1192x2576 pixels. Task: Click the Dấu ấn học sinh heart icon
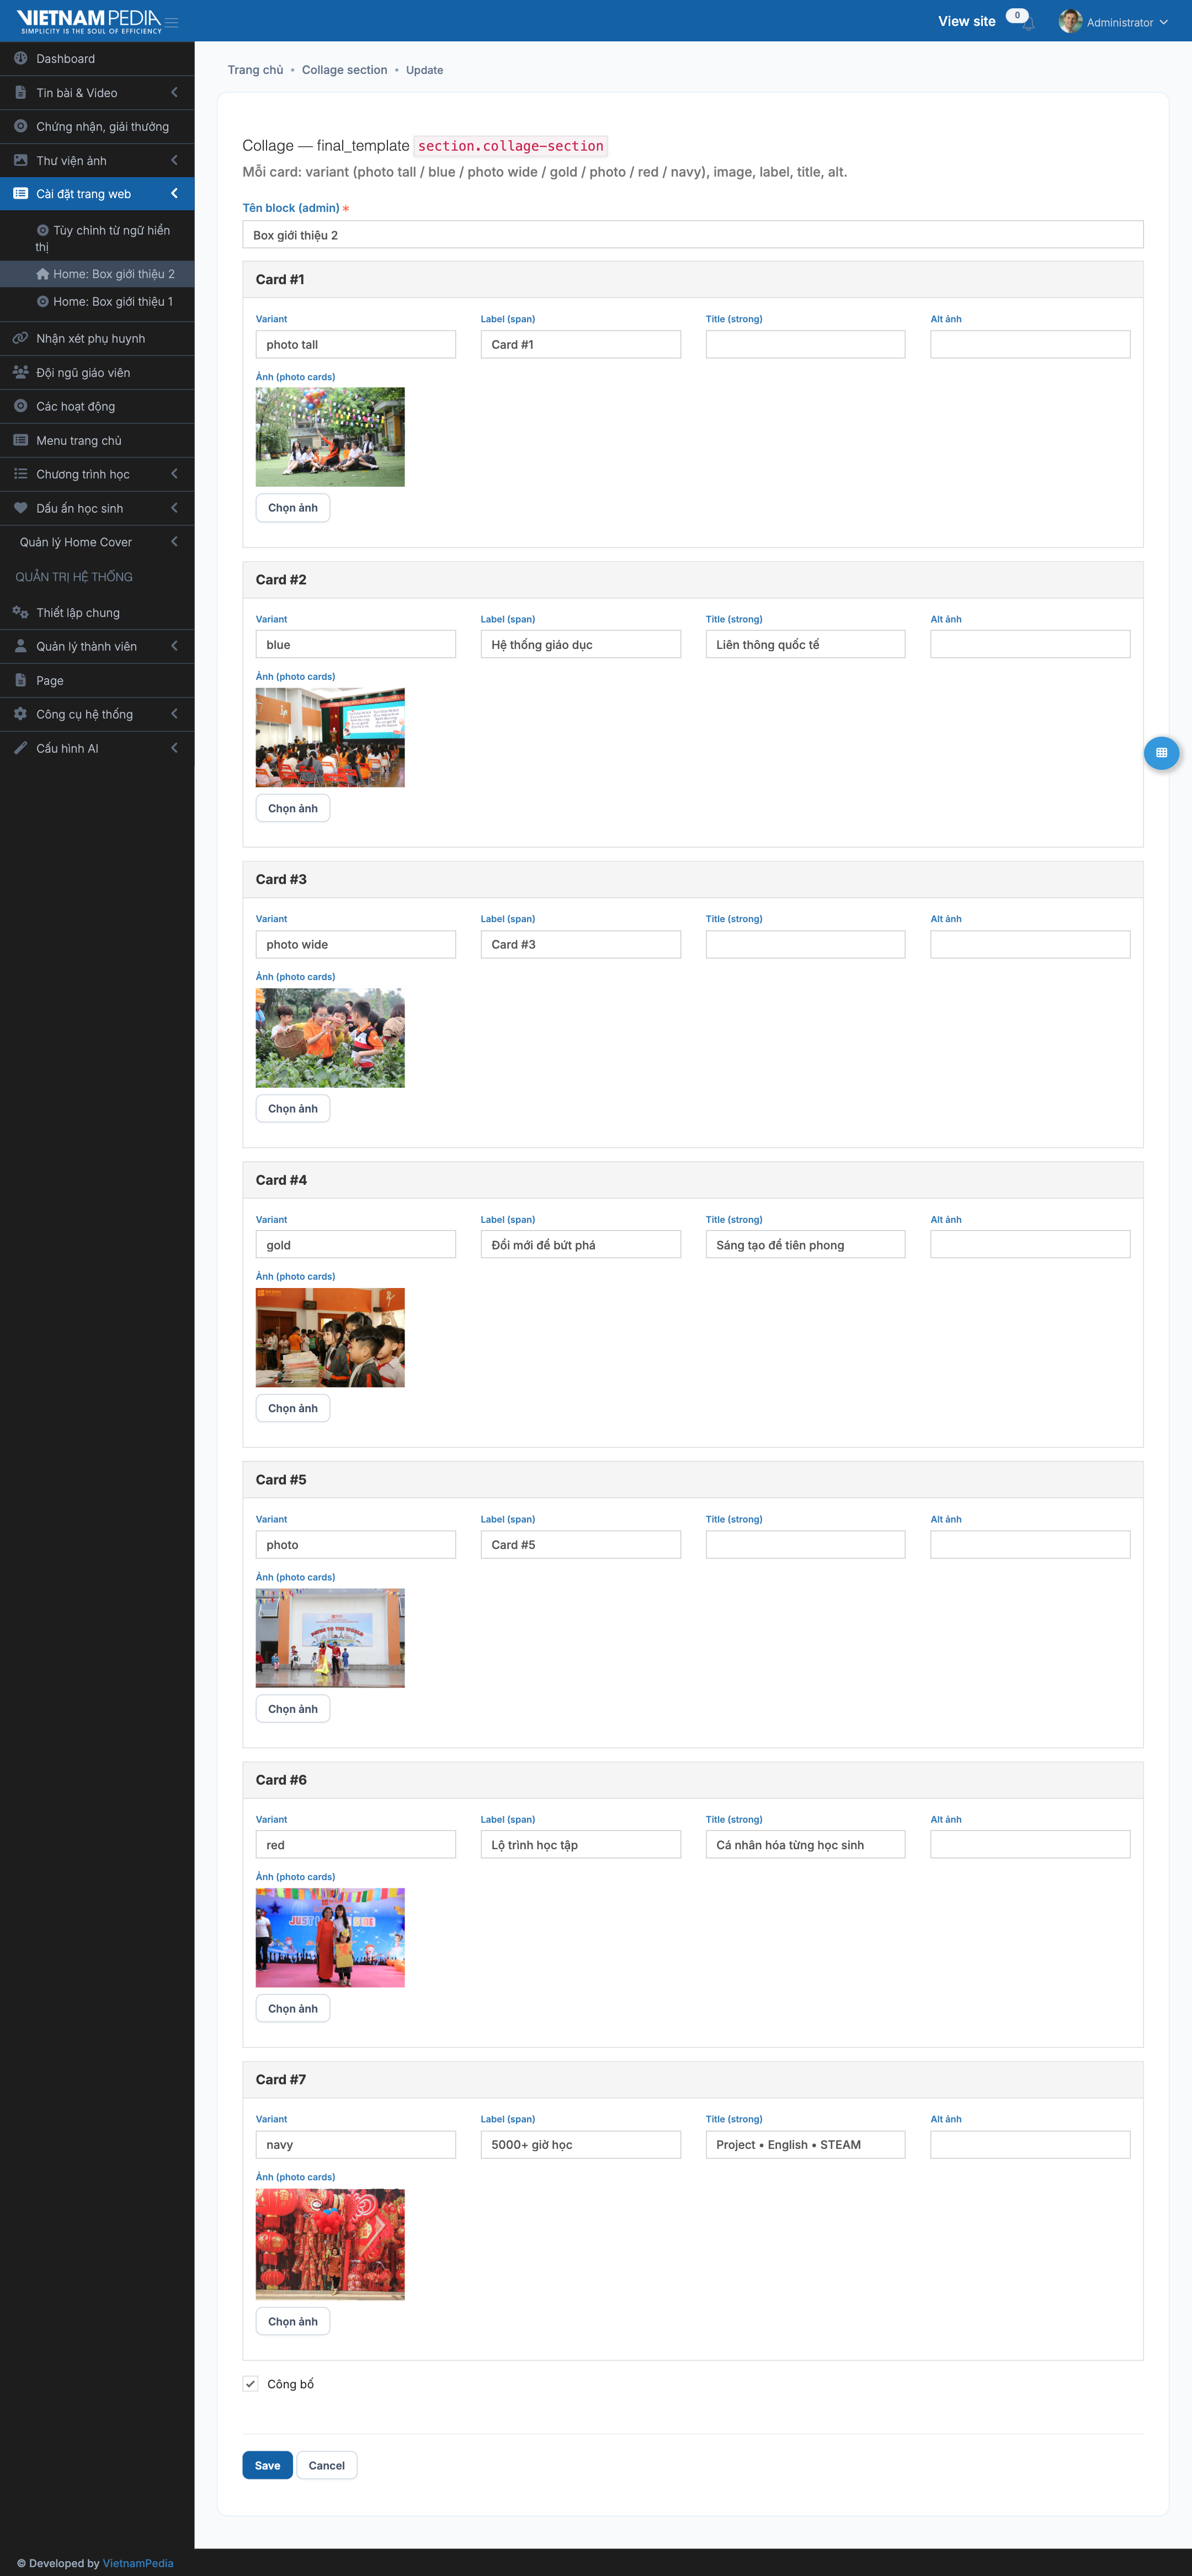[x=20, y=508]
